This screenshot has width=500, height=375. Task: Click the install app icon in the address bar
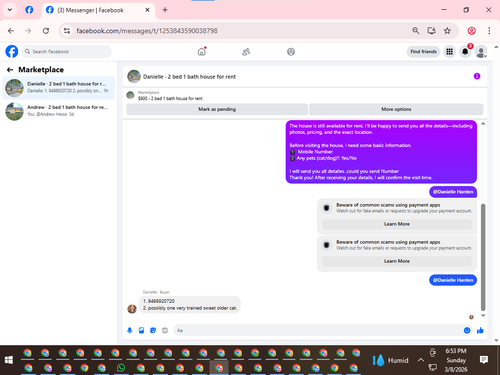tap(431, 31)
